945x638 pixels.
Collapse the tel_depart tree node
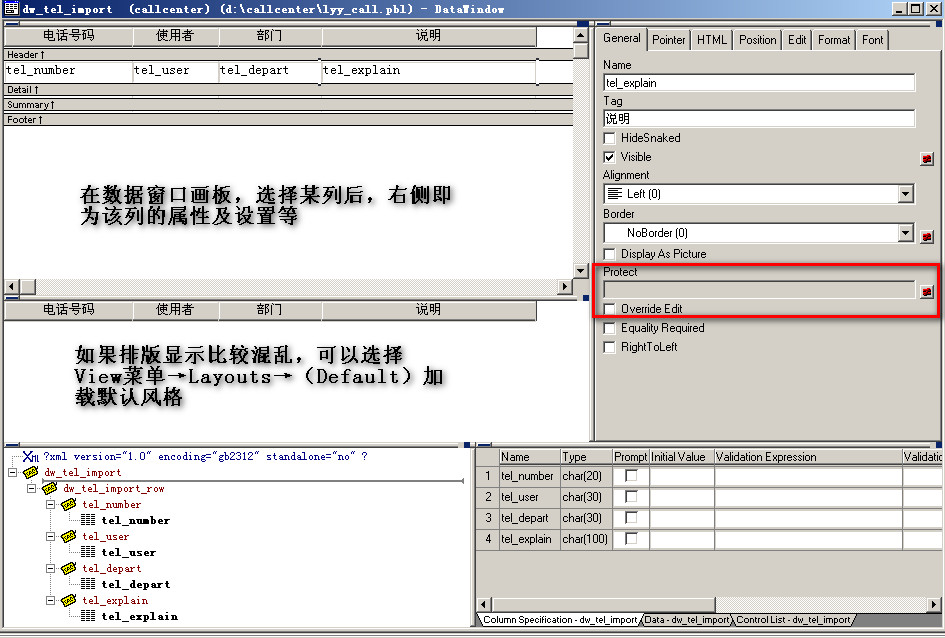click(51, 568)
